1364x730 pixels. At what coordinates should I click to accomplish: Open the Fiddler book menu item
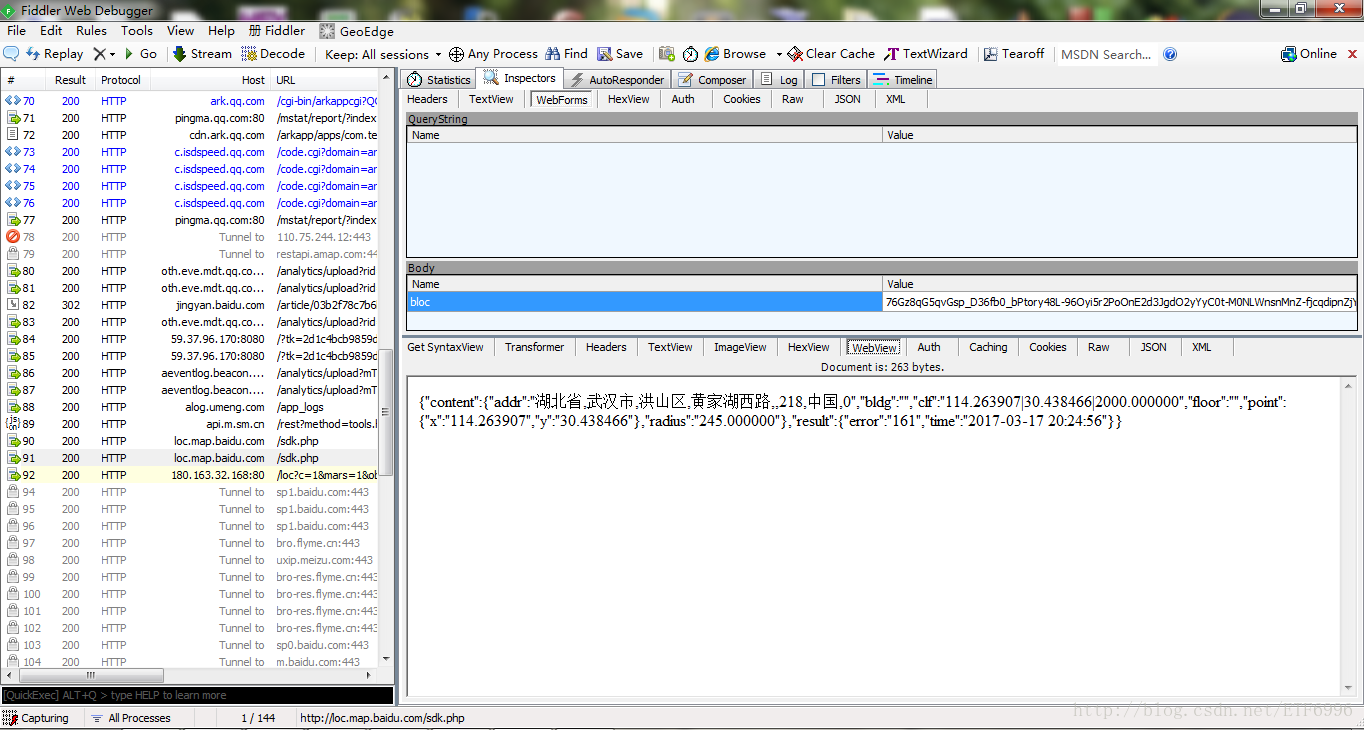(x=277, y=31)
